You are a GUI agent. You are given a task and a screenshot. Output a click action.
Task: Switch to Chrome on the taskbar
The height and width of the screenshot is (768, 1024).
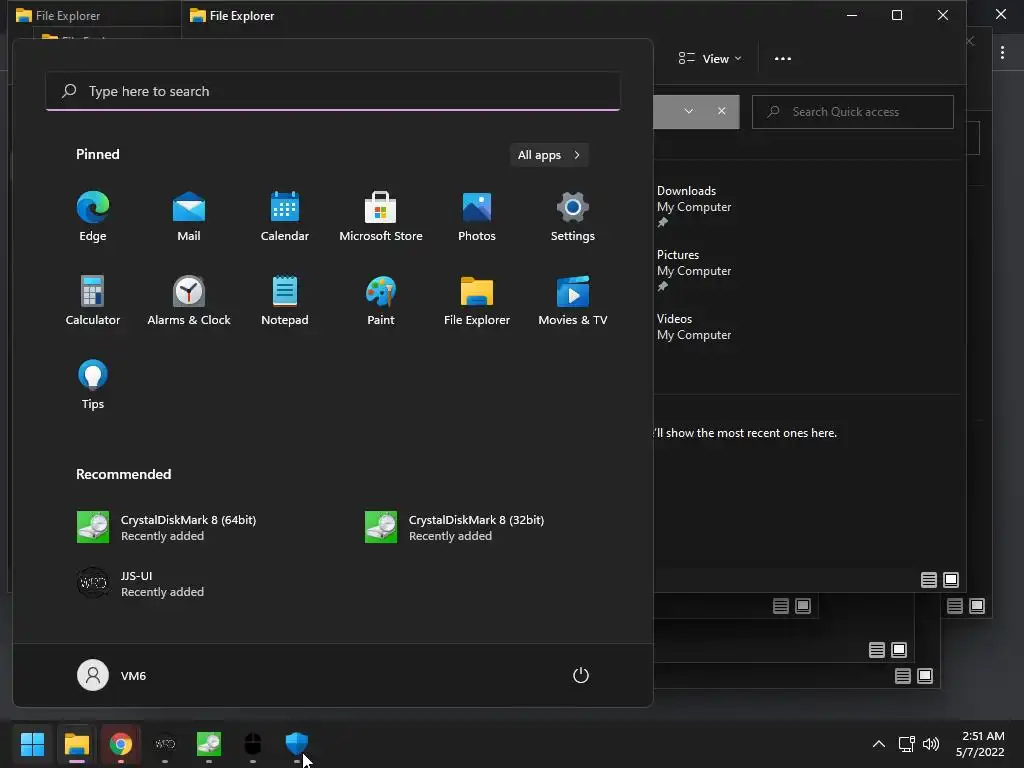point(121,743)
